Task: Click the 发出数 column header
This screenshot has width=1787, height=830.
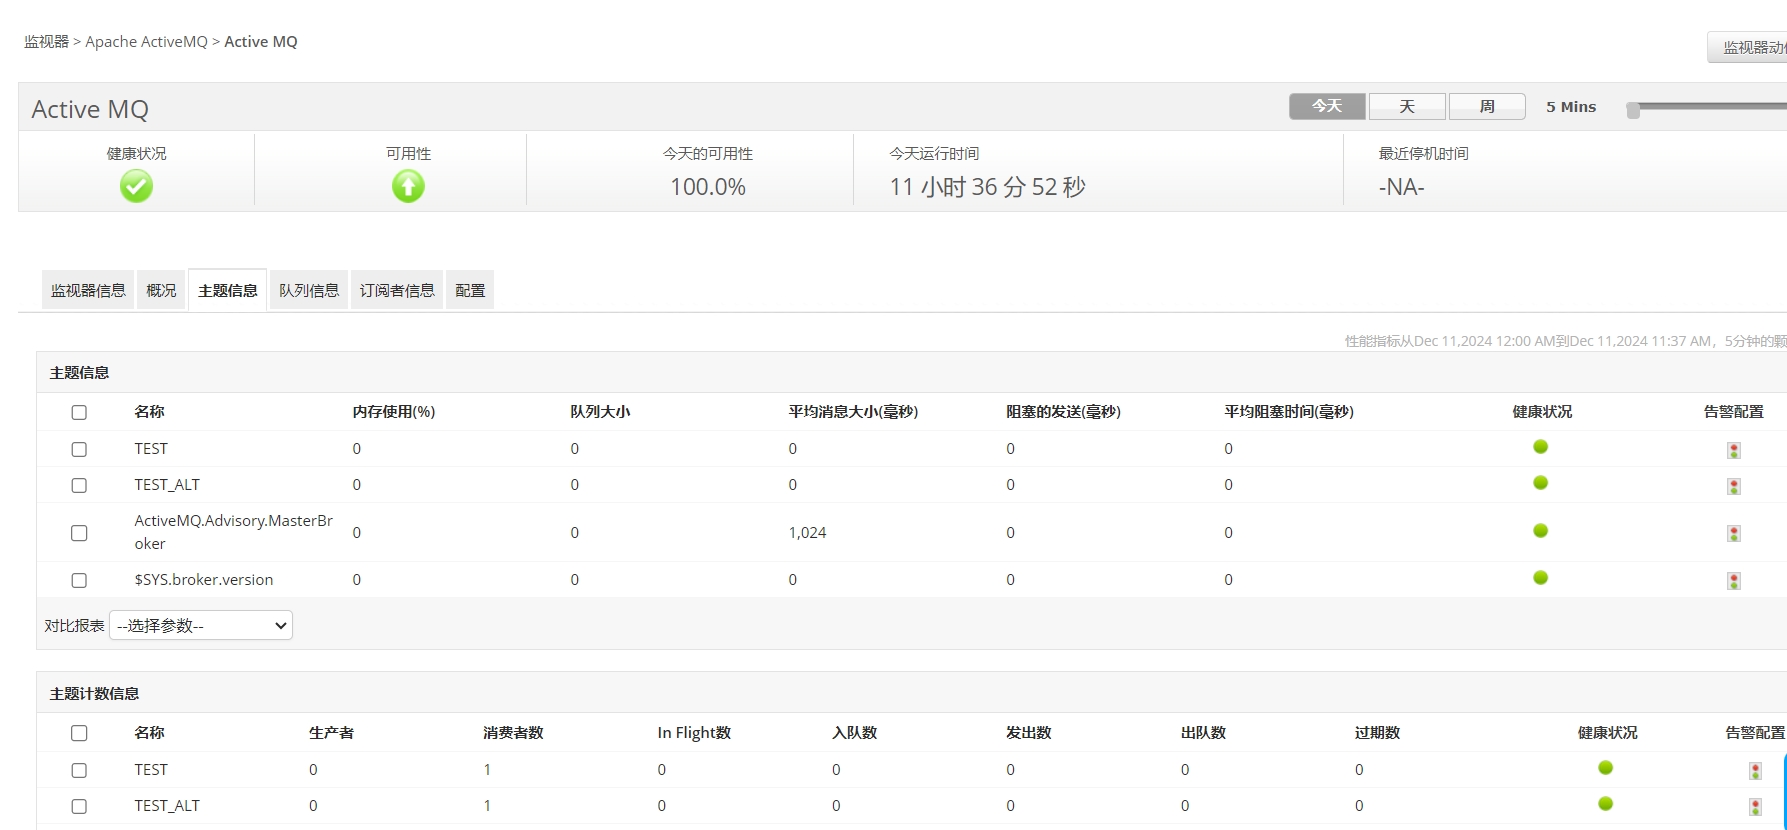Action: click(1028, 732)
